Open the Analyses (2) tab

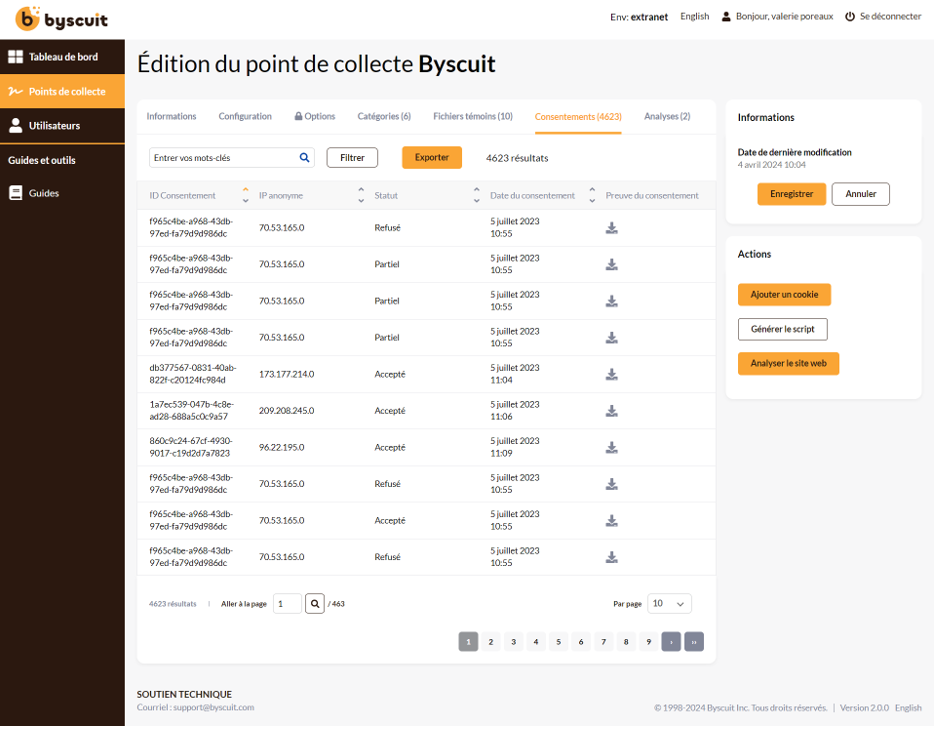667,117
